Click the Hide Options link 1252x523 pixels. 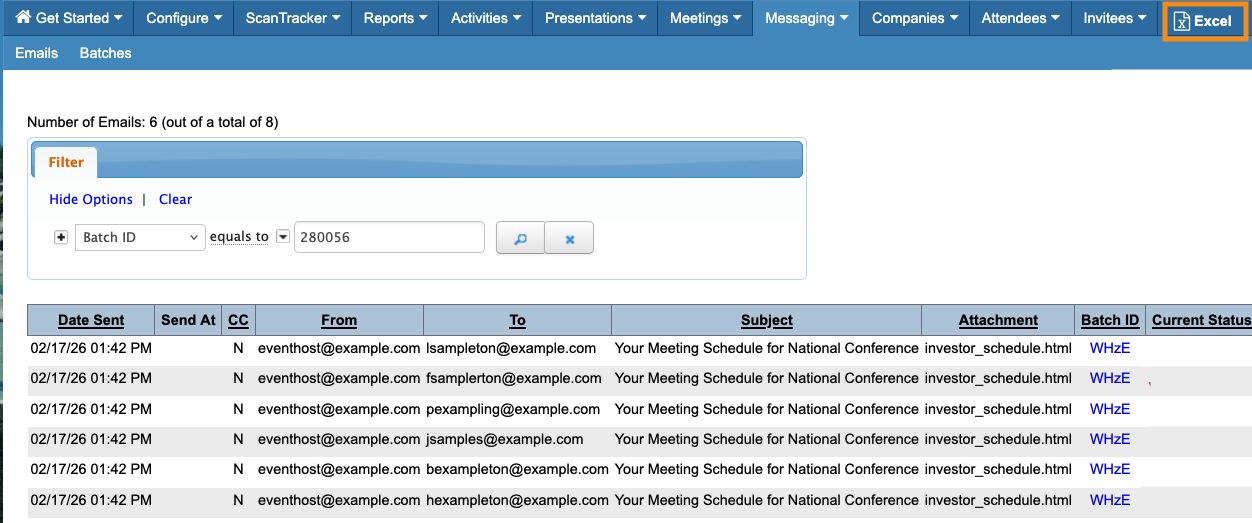click(x=91, y=199)
